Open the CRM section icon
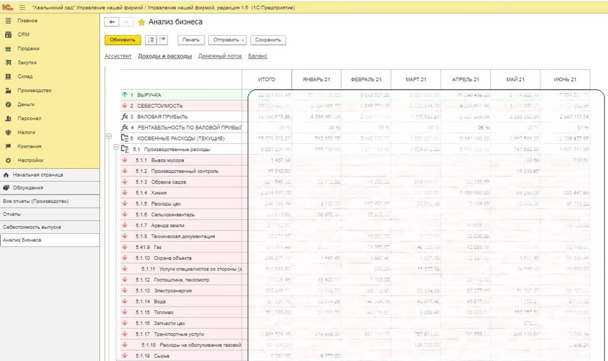 [8, 35]
